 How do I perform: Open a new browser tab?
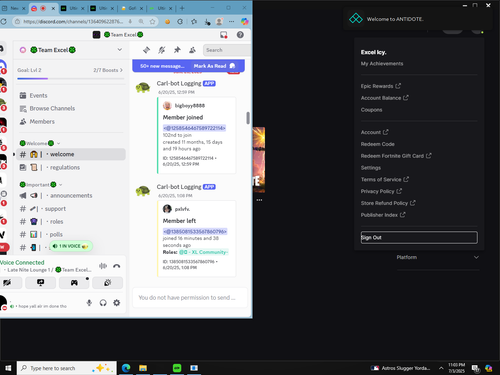(182, 8)
